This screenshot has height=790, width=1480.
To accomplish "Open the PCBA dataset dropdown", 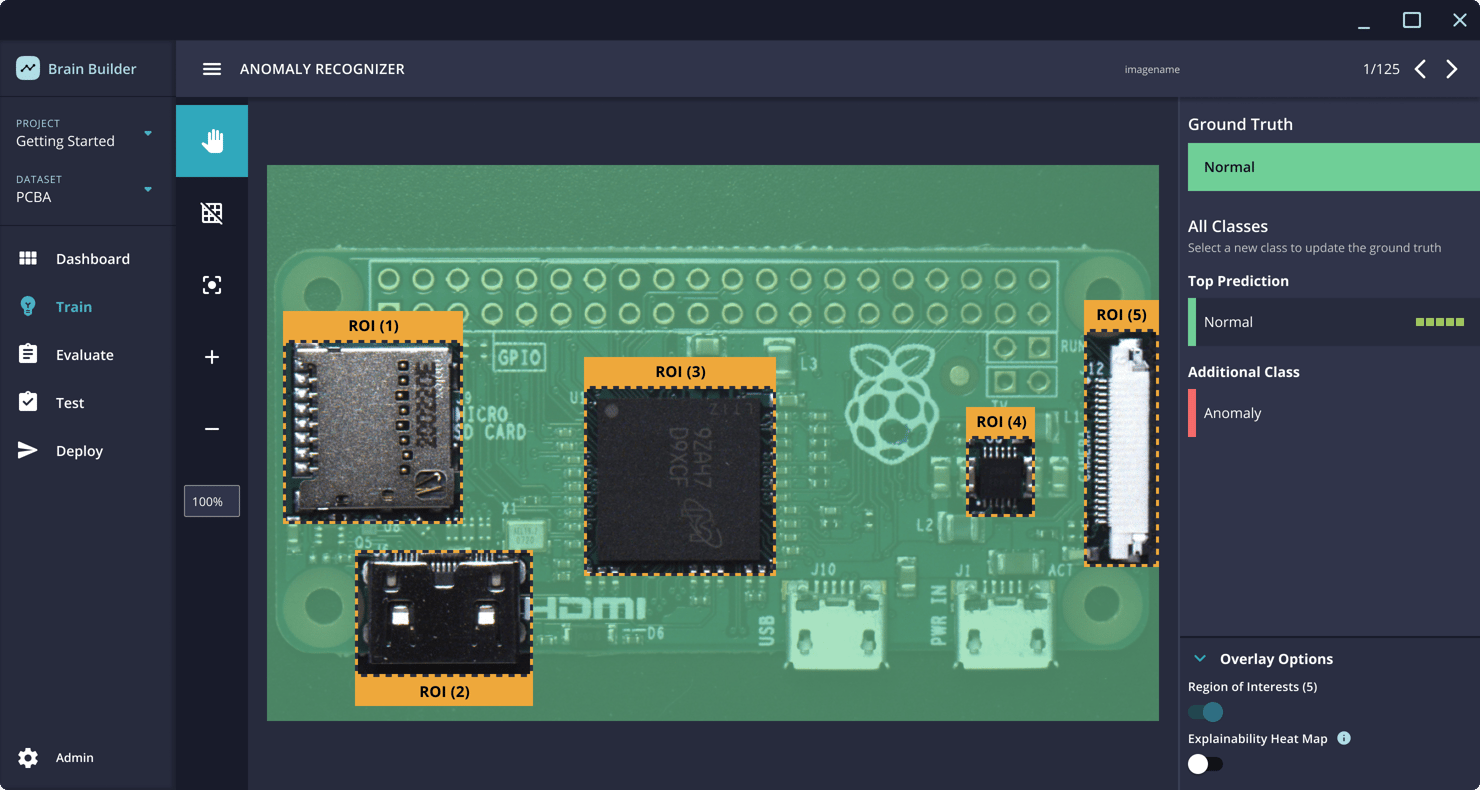I will point(147,189).
